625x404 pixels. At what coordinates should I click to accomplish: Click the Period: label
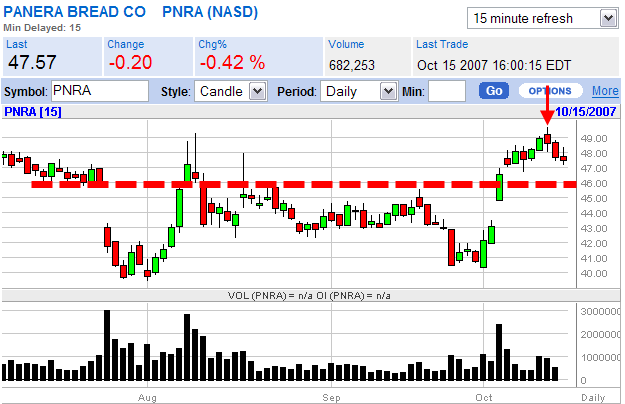[x=297, y=92]
